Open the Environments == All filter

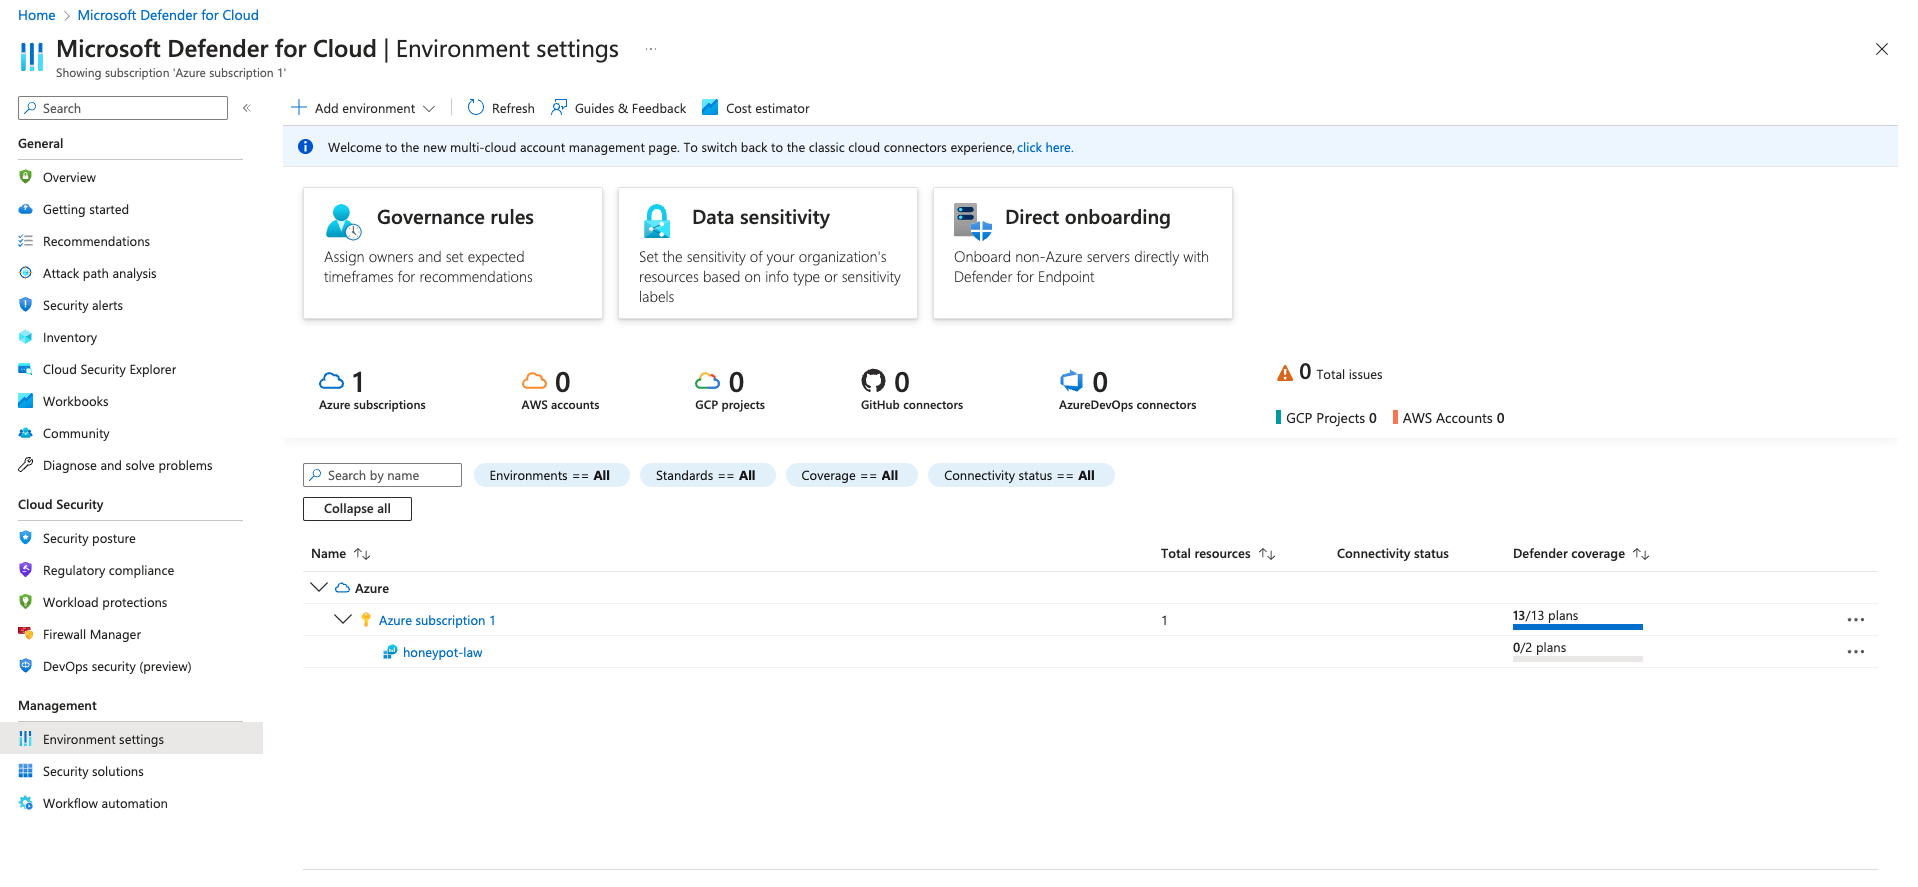click(x=550, y=475)
